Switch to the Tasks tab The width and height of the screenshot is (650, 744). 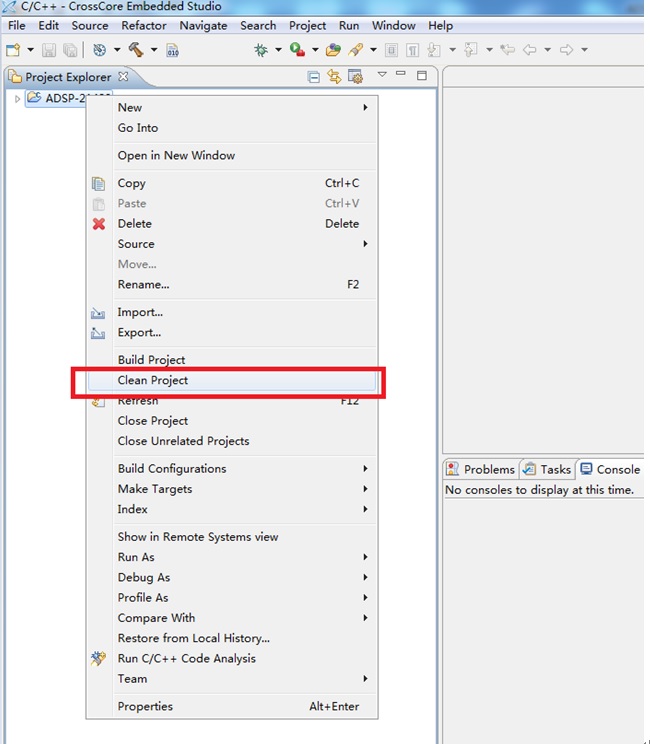(548, 470)
